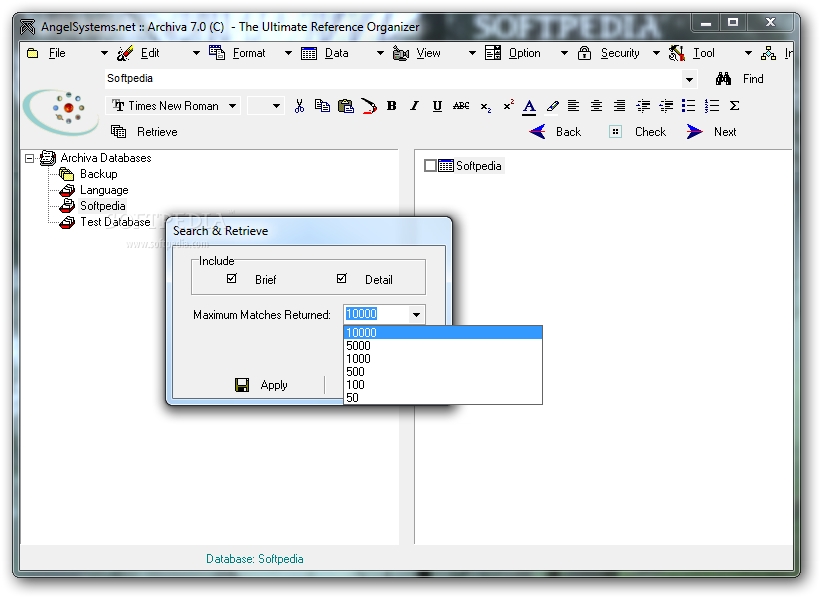Image resolution: width=821 pixels, height=598 pixels.
Task: Close the Maximum Matches Returned dropdown arrow
Action: (x=416, y=315)
